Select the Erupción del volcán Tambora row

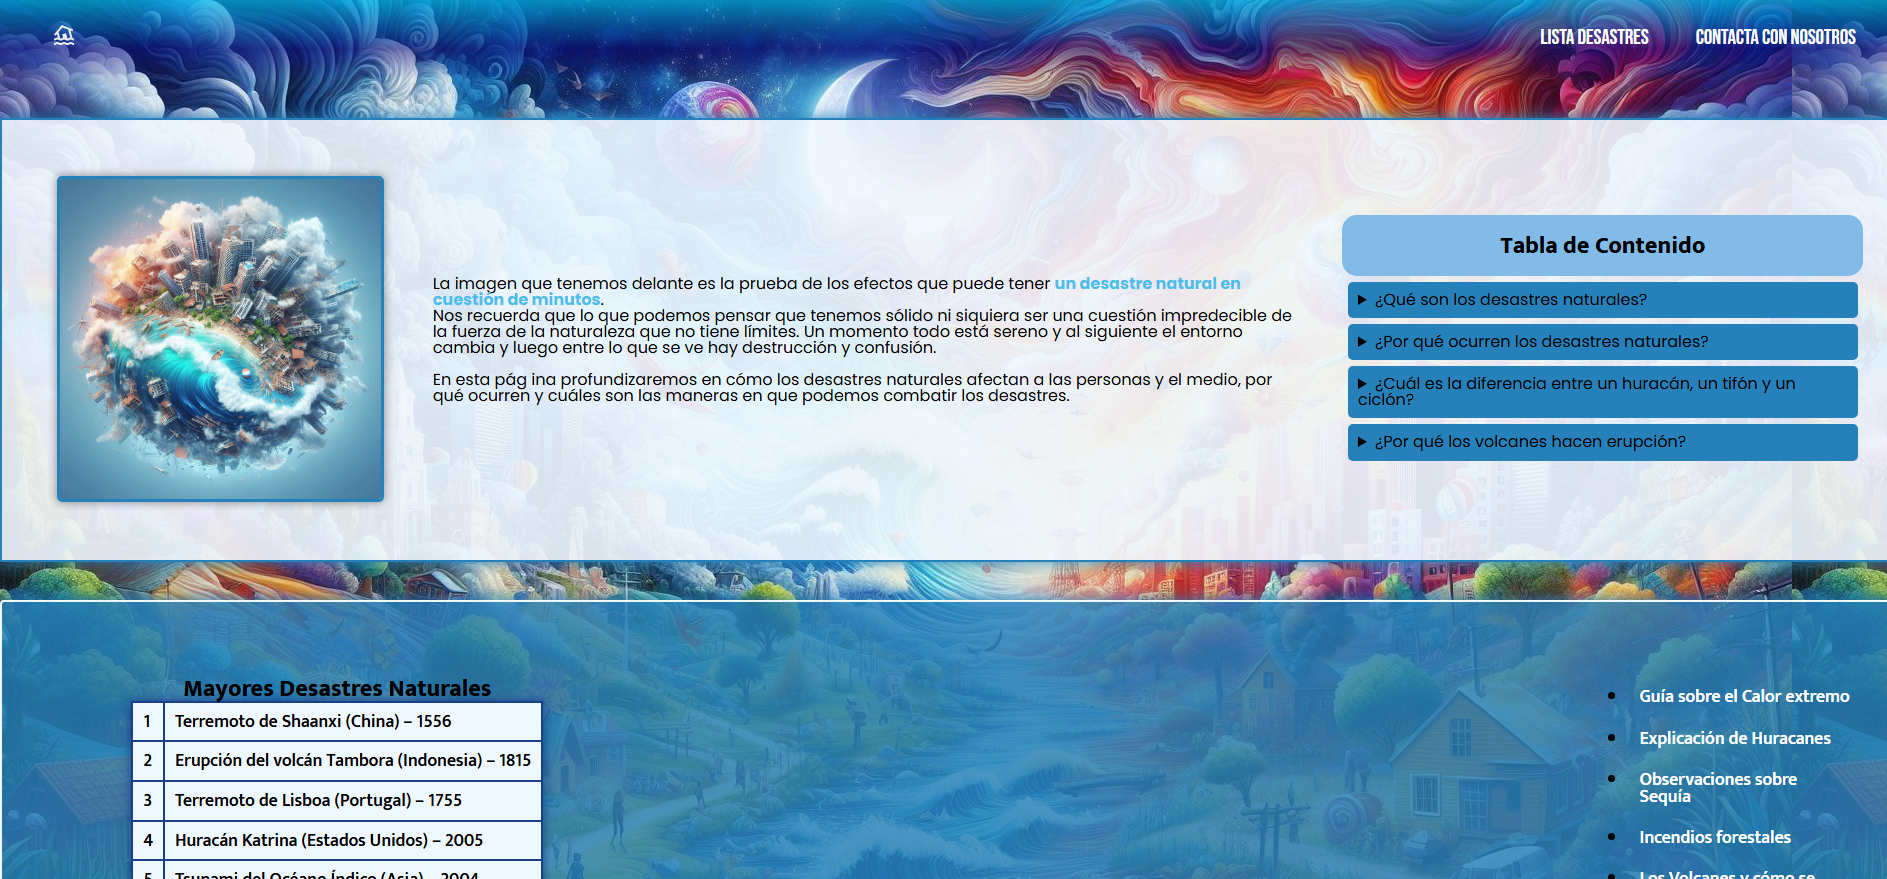352,760
